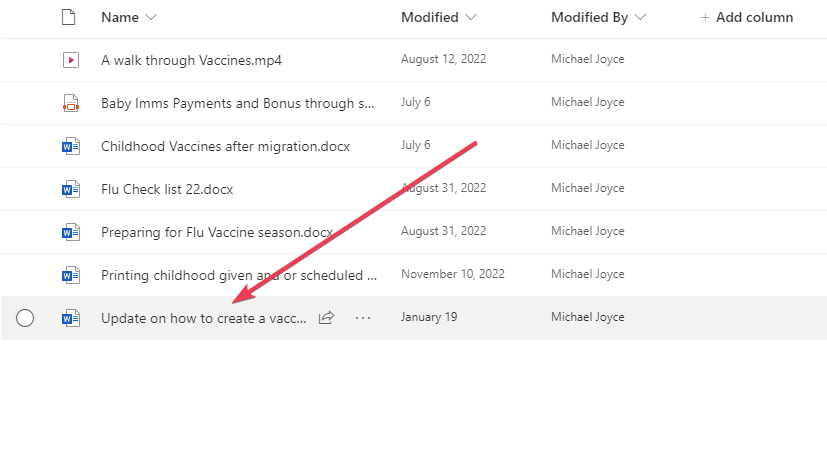
Task: Click Word icon for Childhood Vaccines after migration
Action: click(71, 146)
